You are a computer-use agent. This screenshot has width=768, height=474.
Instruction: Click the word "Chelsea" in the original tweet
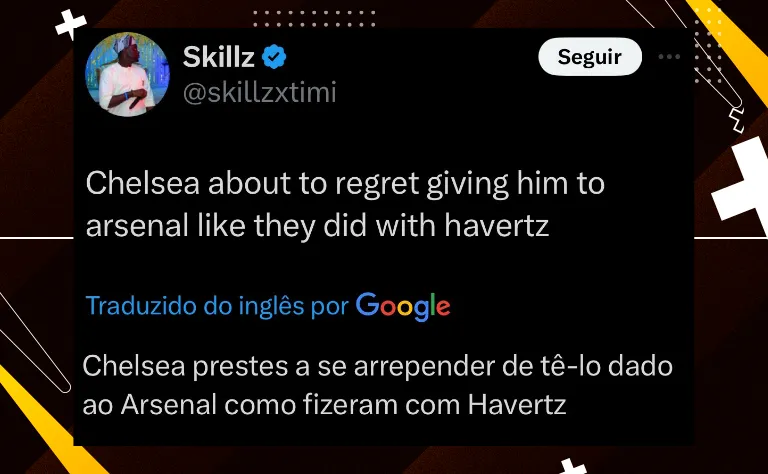[x=143, y=183]
